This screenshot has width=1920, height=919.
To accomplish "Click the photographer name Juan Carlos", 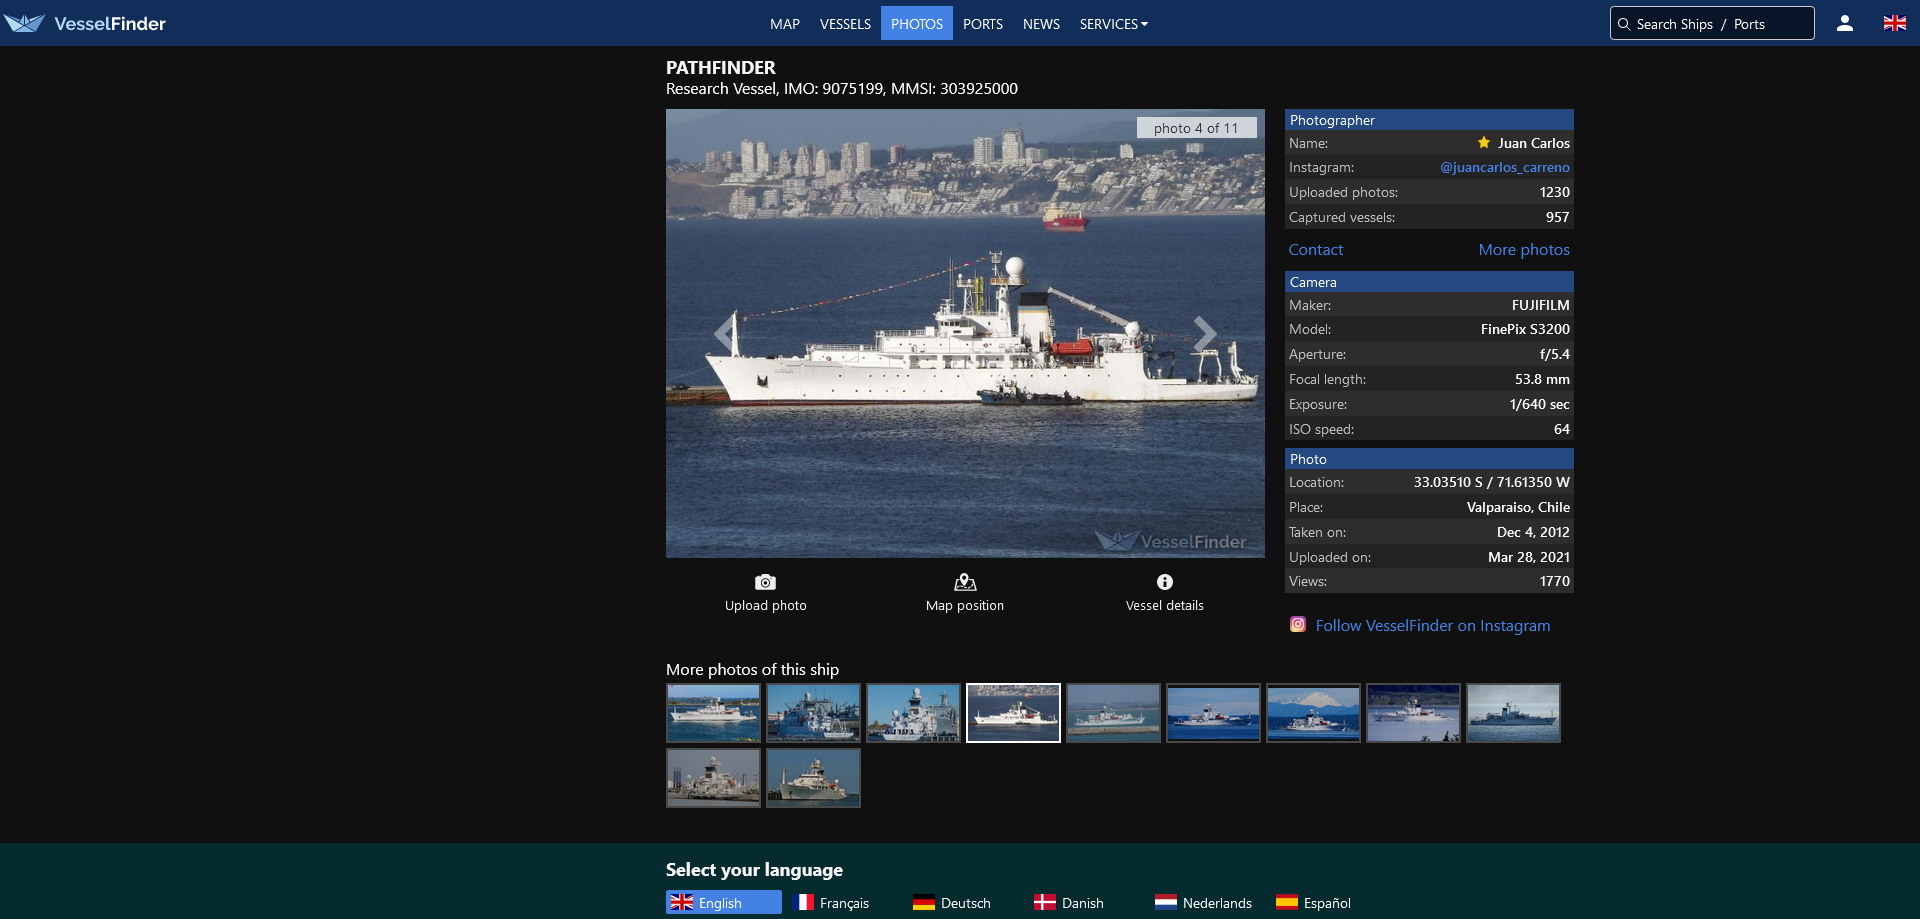I will click(1533, 143).
